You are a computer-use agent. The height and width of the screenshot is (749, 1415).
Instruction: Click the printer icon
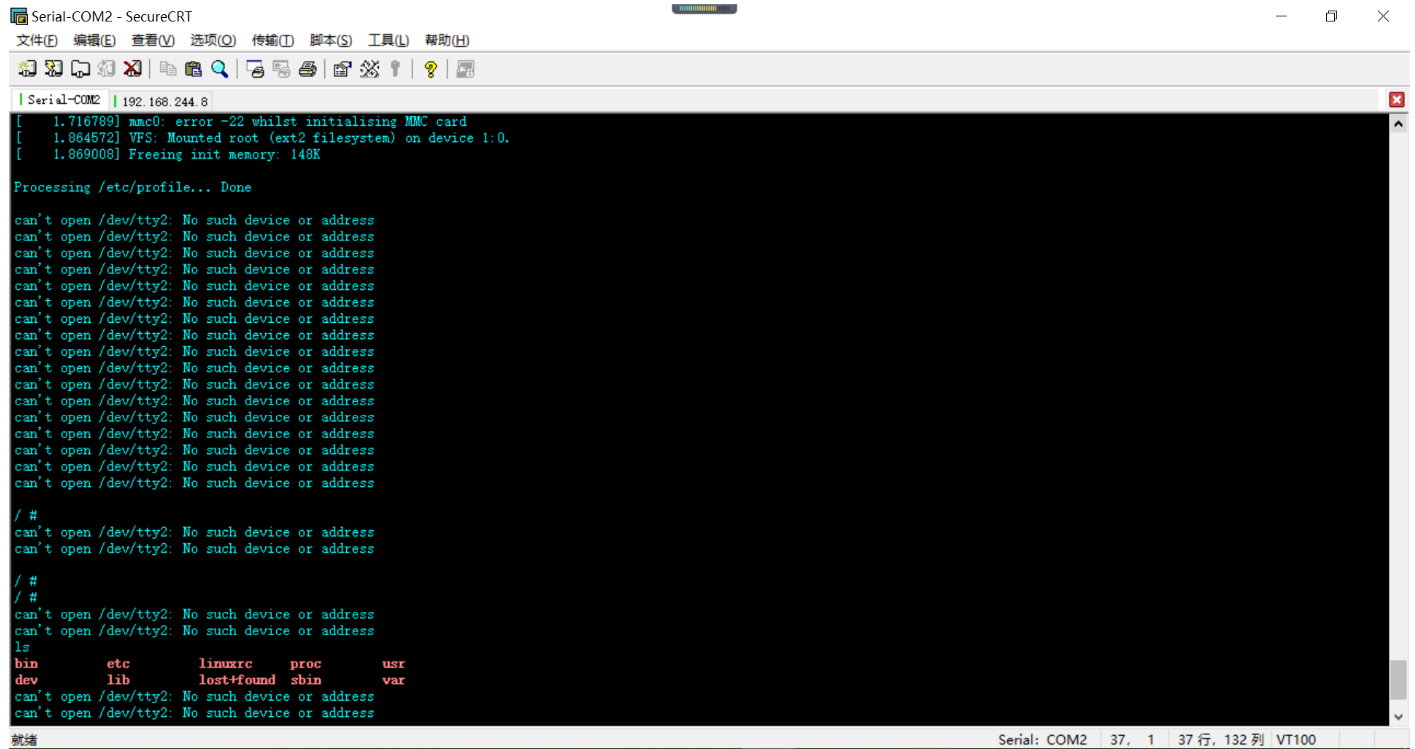tap(308, 69)
